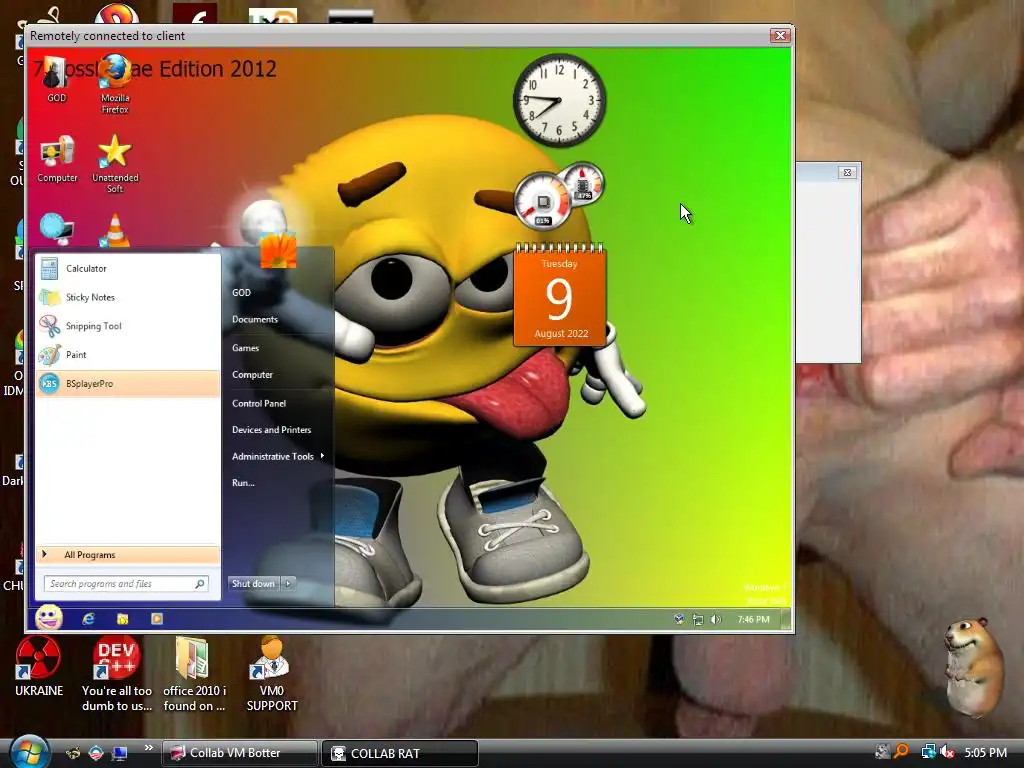Open Control Panel from the Start menu

point(259,404)
